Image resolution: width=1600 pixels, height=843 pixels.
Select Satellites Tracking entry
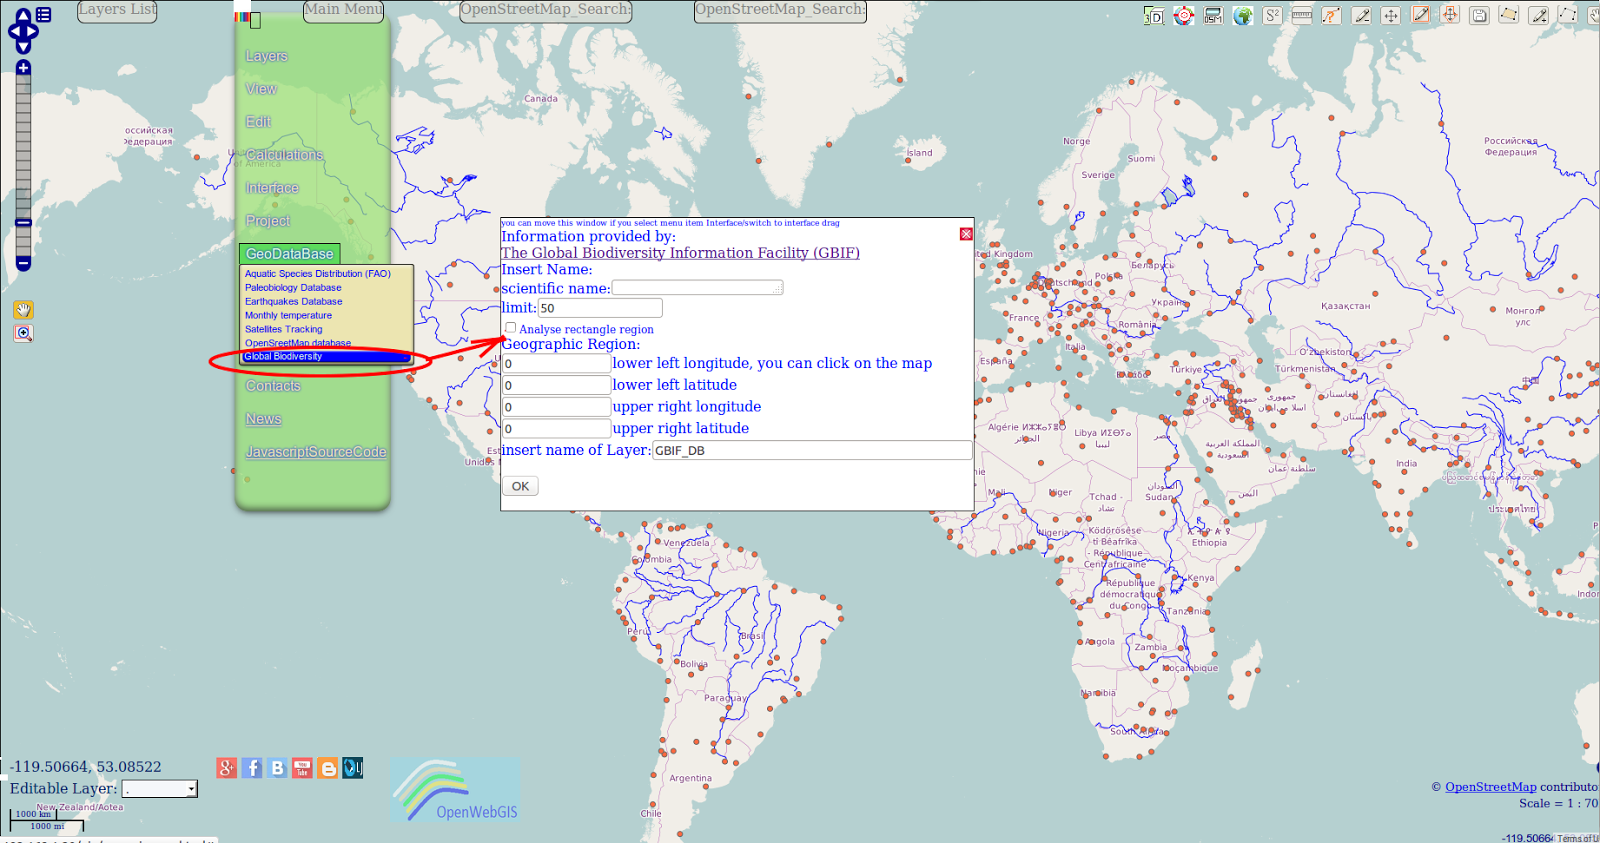(284, 329)
